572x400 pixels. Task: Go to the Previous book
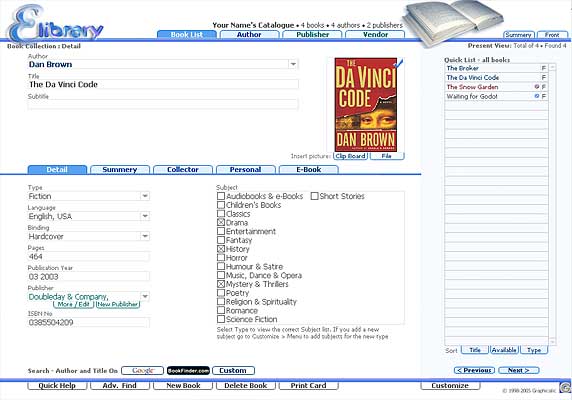tap(474, 370)
